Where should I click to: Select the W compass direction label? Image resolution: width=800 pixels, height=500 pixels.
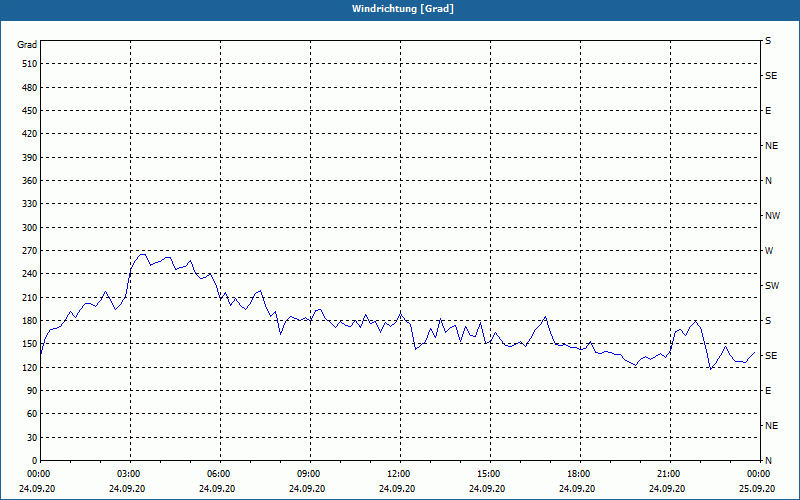[769, 251]
